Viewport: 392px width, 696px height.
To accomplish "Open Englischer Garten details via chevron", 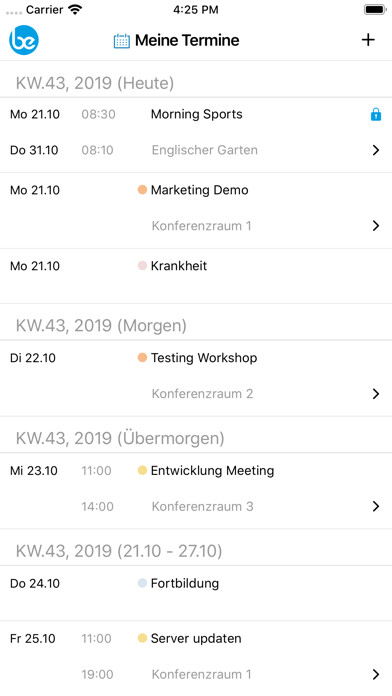I will [376, 150].
